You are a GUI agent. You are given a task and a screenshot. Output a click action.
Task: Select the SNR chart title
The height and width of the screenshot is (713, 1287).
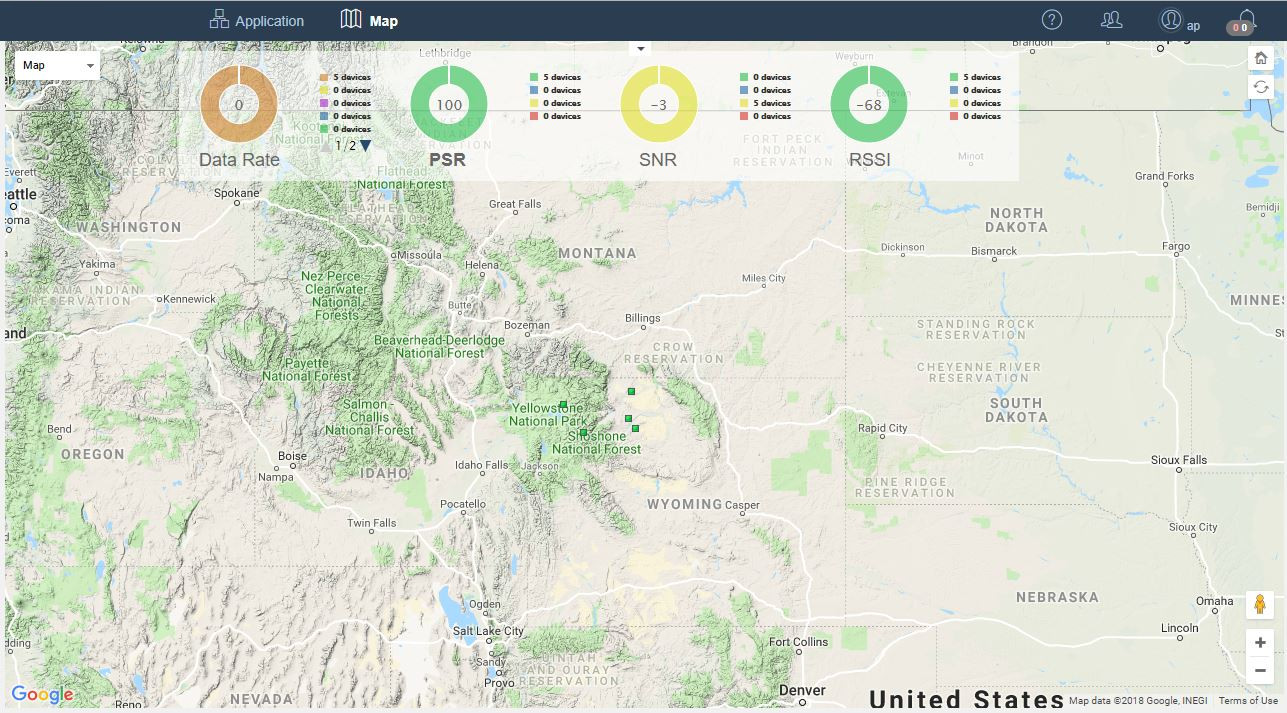click(658, 160)
